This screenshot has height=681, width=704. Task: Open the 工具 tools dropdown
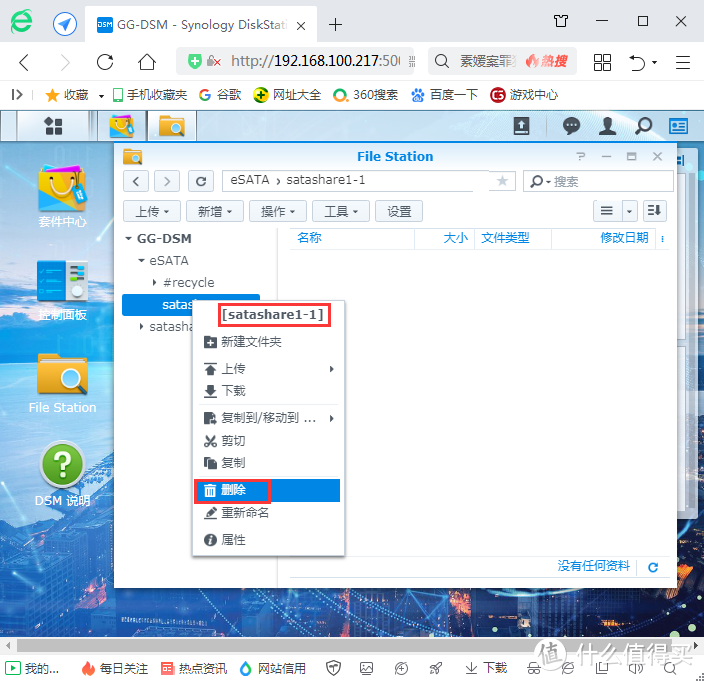pos(340,211)
